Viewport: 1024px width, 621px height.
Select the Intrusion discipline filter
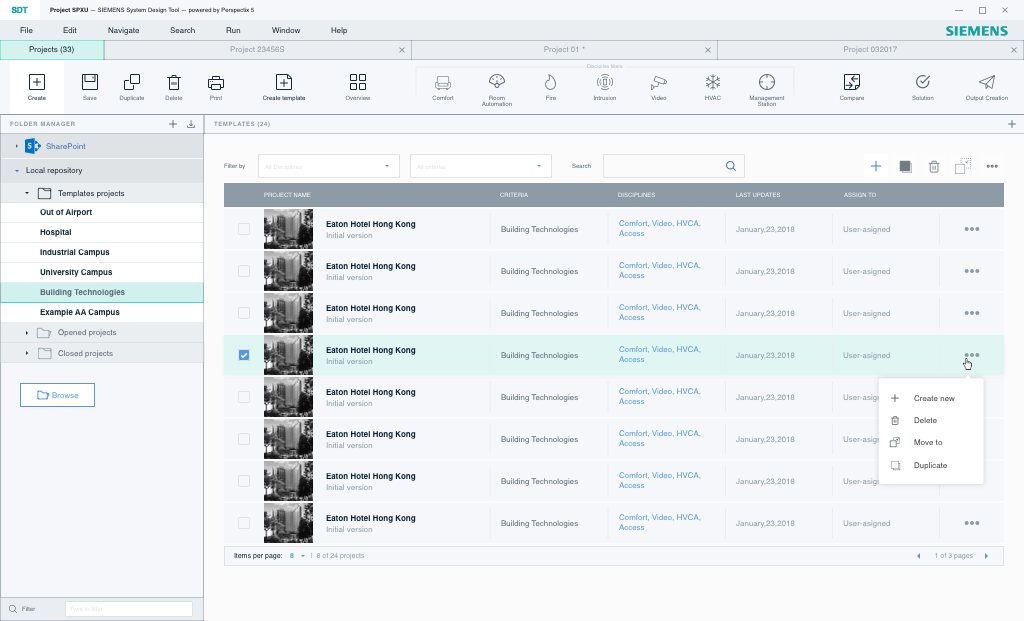tap(605, 82)
